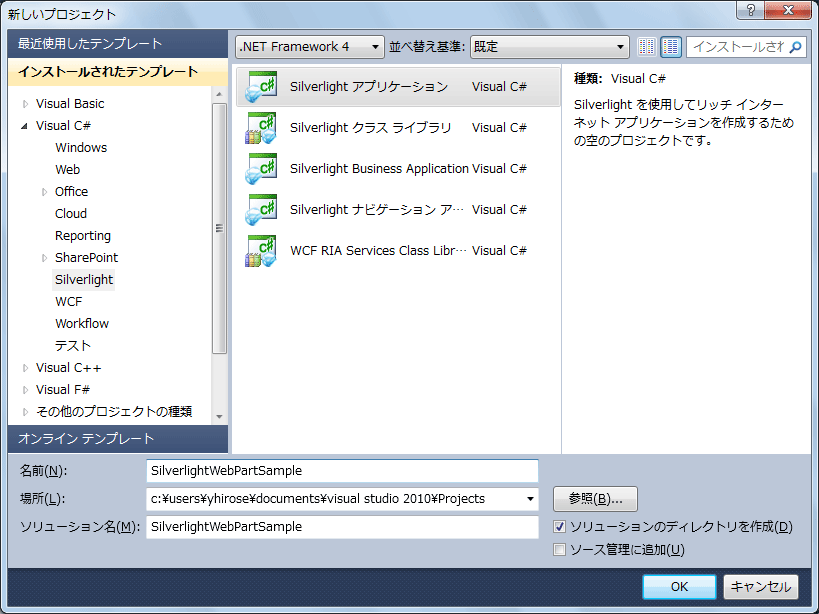819x614 pixels.
Task: Choose the Silverlight Business Application icon
Action: tap(261, 169)
